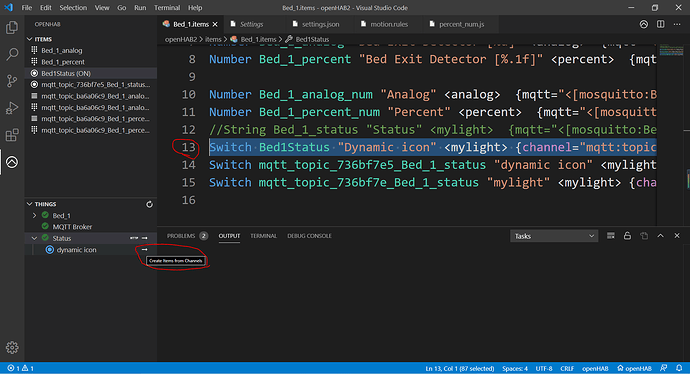Collapse the Things section
This screenshot has height=374, width=690.
29,204
